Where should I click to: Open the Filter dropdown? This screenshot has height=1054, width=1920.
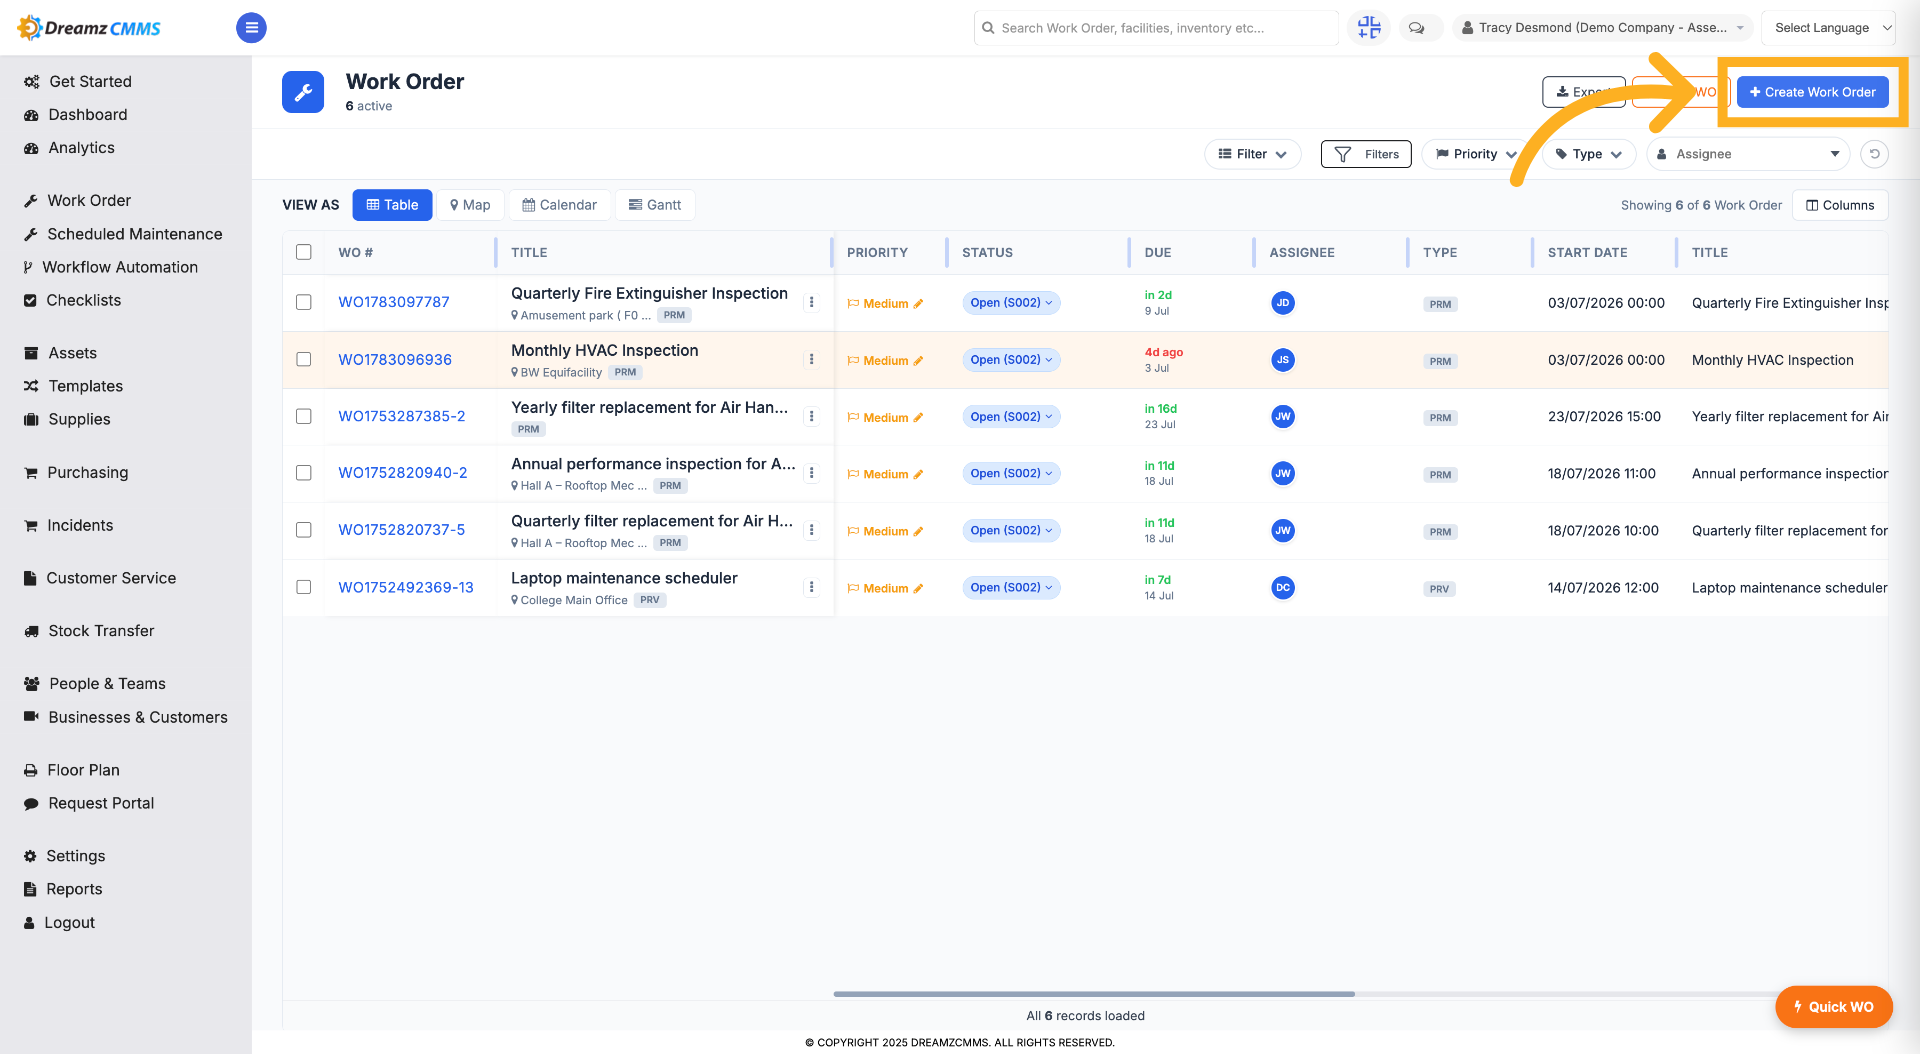tap(1252, 154)
